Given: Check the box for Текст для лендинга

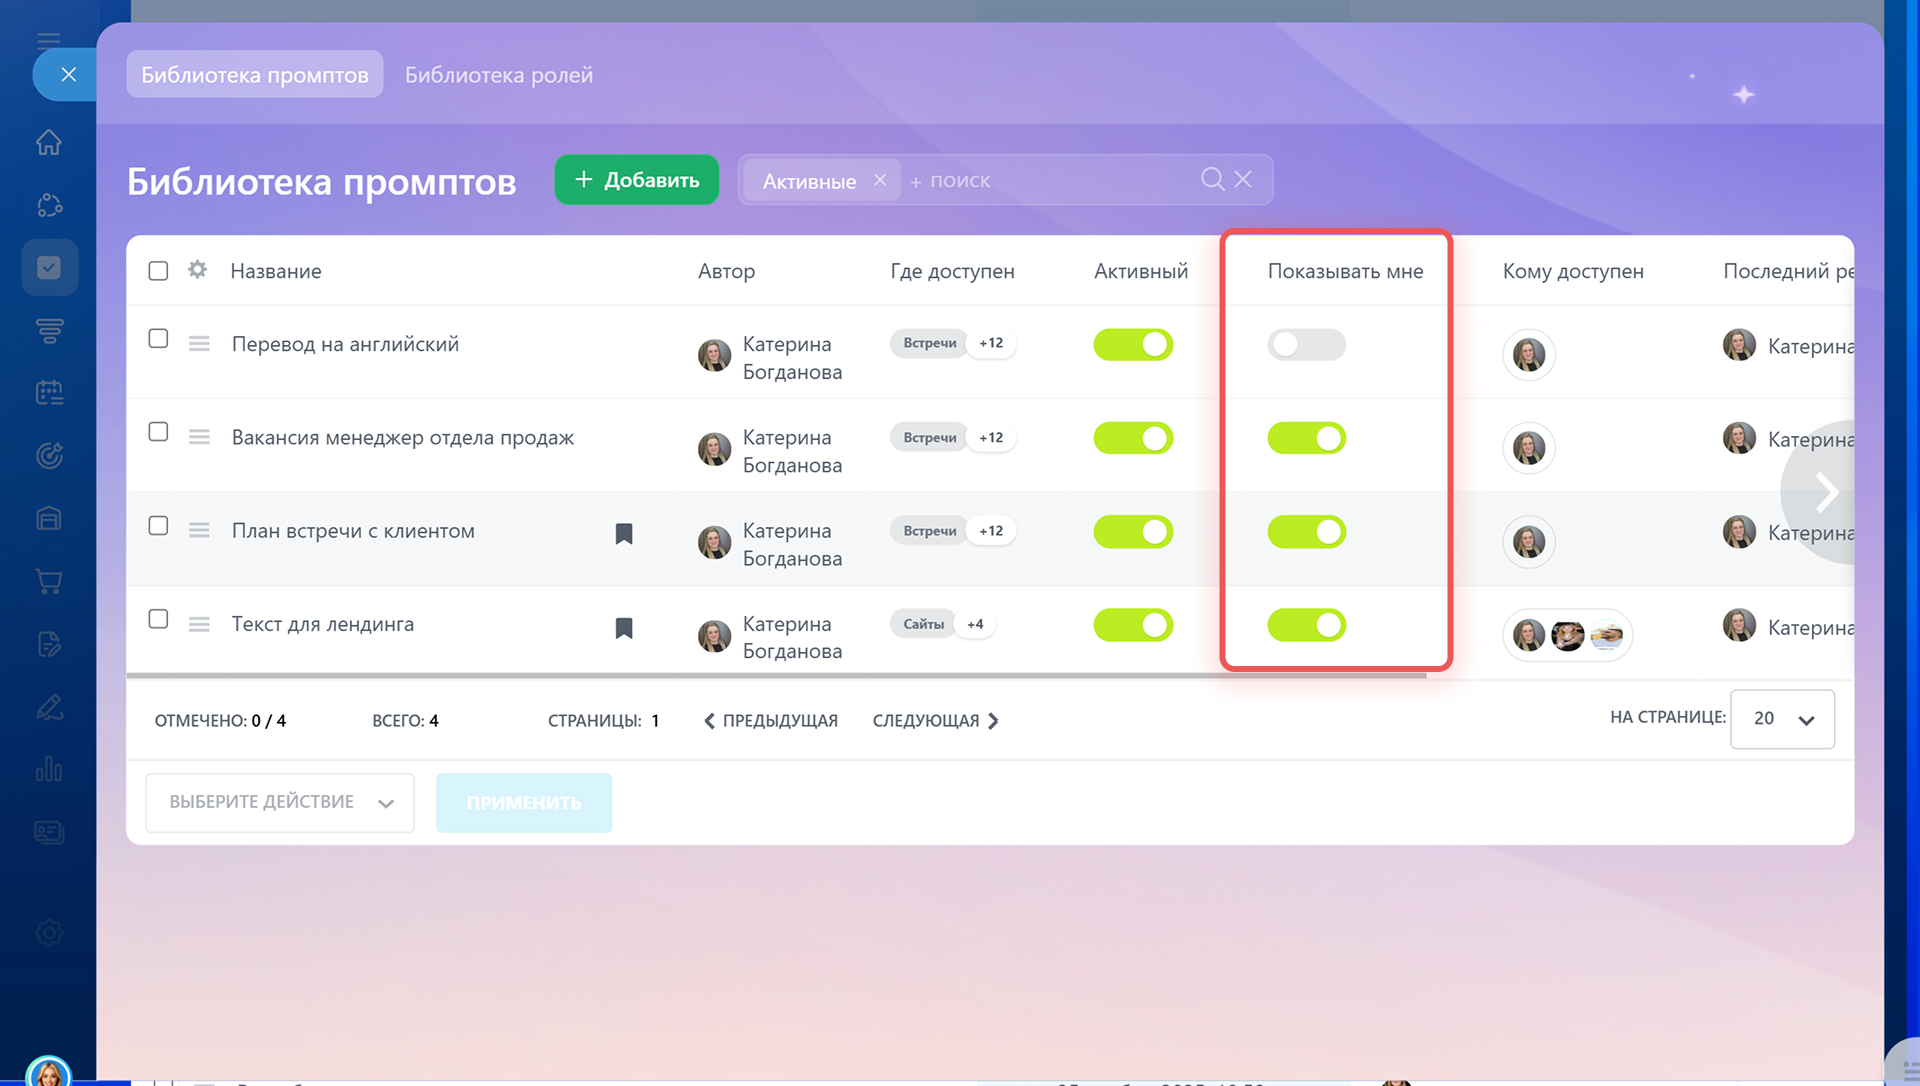Looking at the screenshot, I should point(158,619).
